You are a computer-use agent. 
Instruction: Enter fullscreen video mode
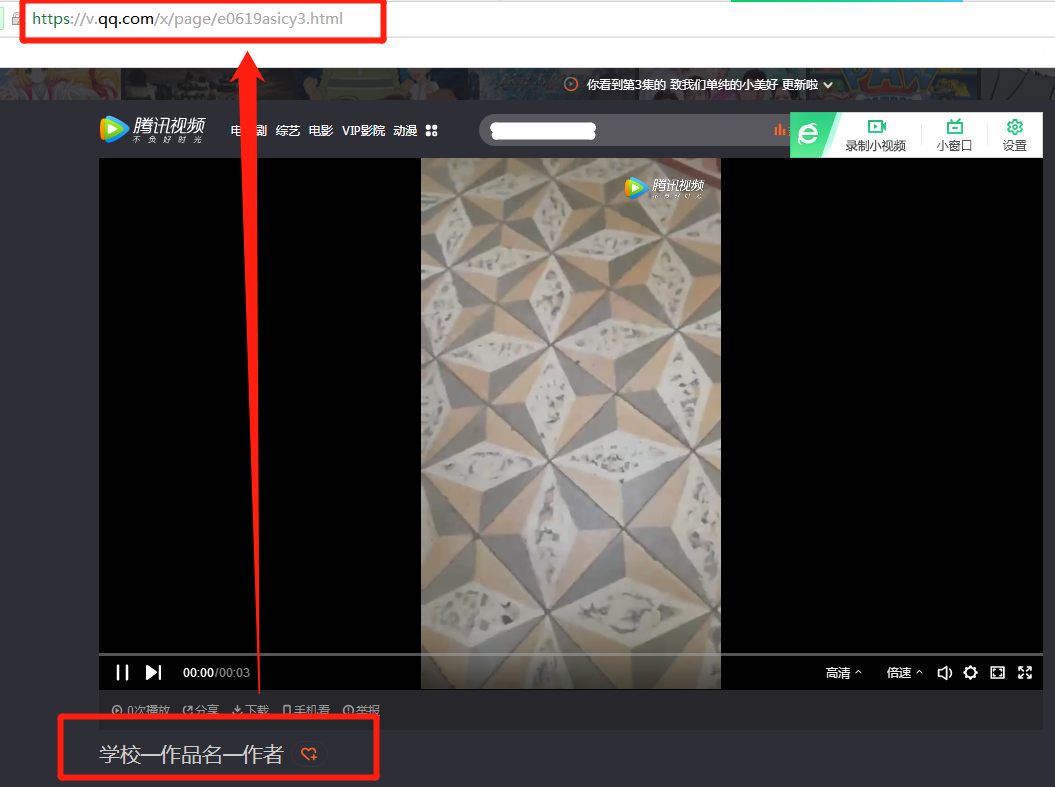click(x=1024, y=673)
